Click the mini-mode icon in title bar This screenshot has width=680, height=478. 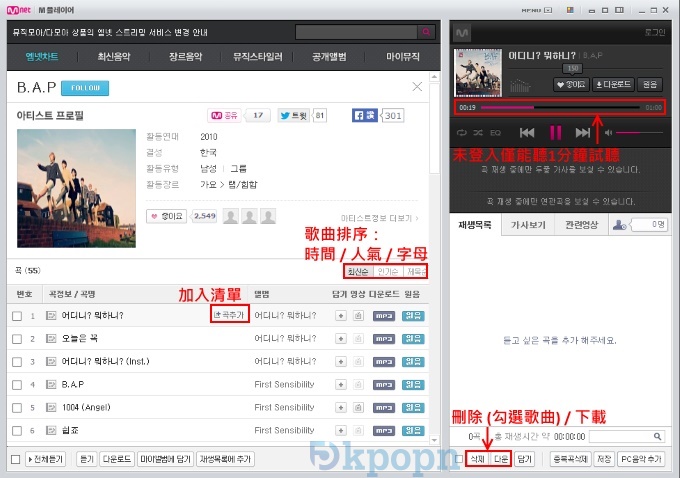(591, 10)
